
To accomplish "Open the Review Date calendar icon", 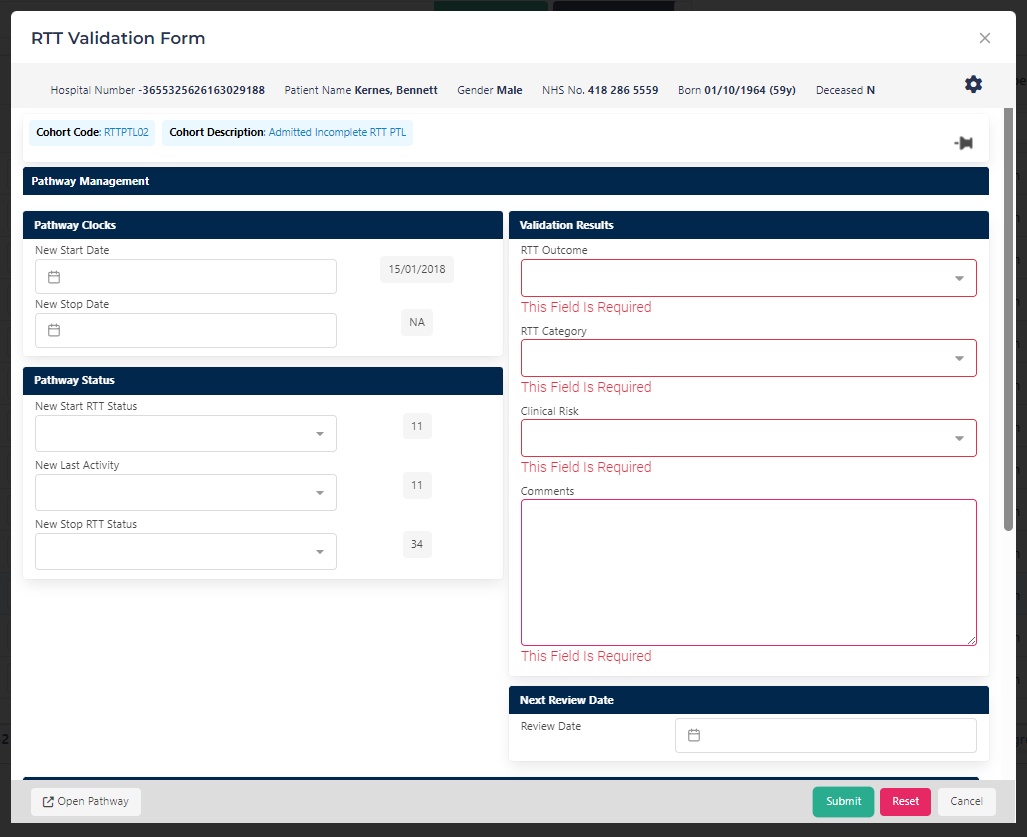I will 694,735.
